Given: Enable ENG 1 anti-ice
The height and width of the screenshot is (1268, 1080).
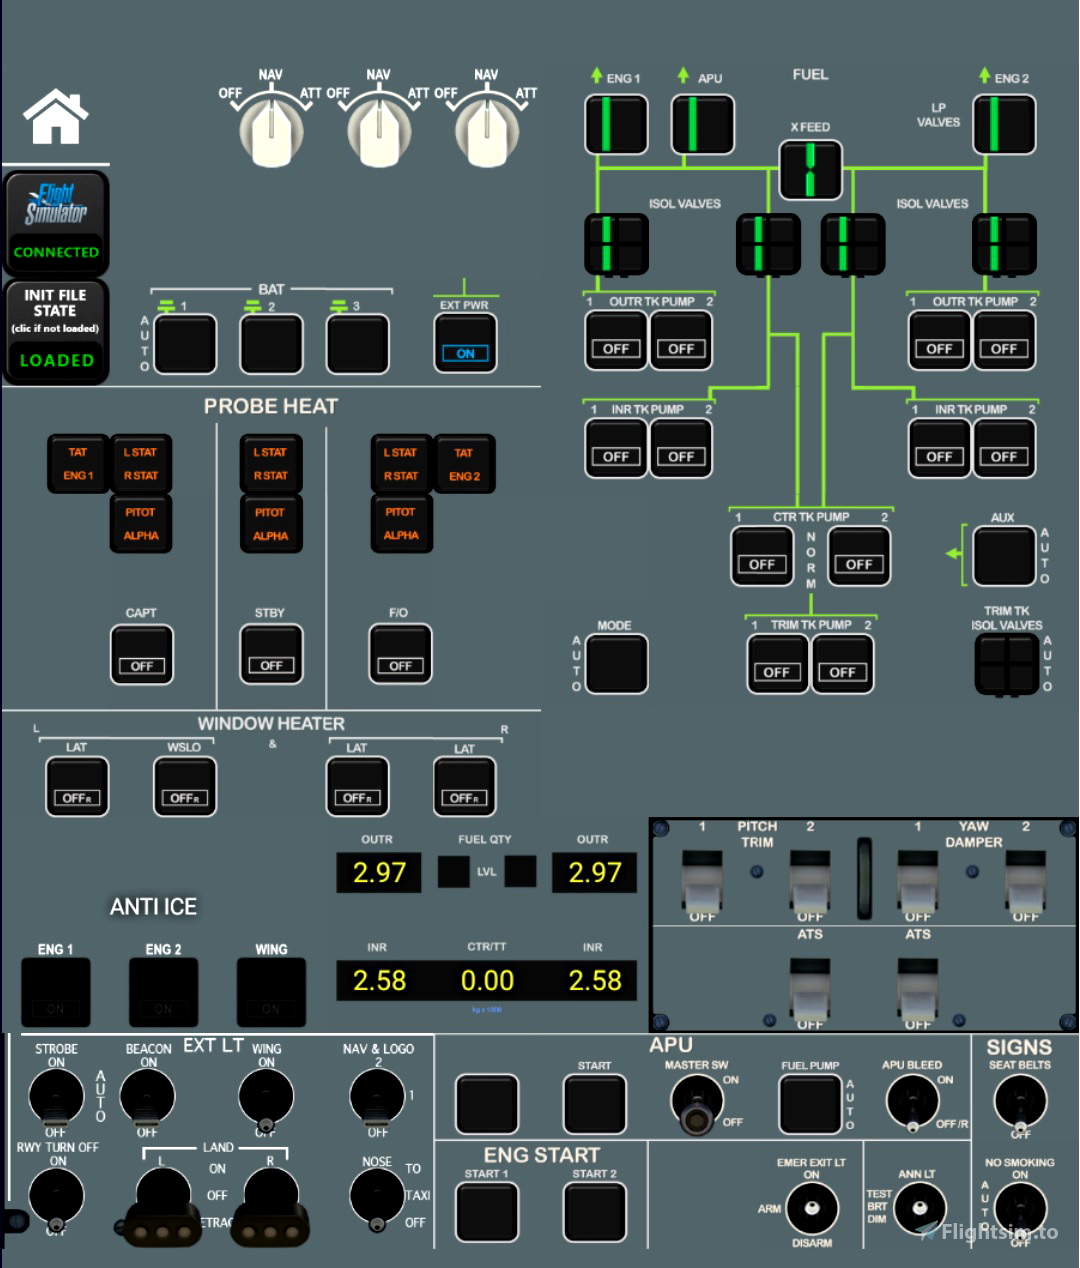Looking at the screenshot, I should (x=55, y=991).
